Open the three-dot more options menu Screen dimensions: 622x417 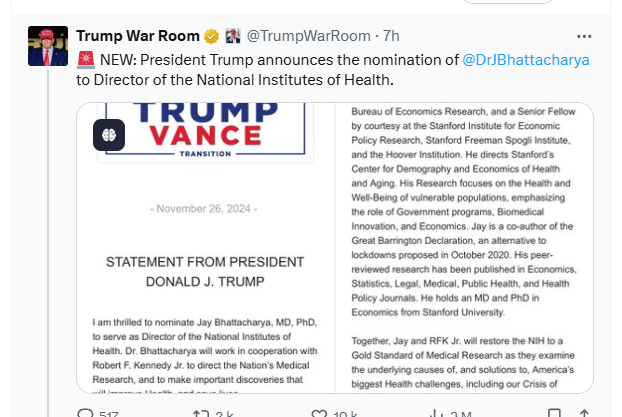tap(598, 36)
